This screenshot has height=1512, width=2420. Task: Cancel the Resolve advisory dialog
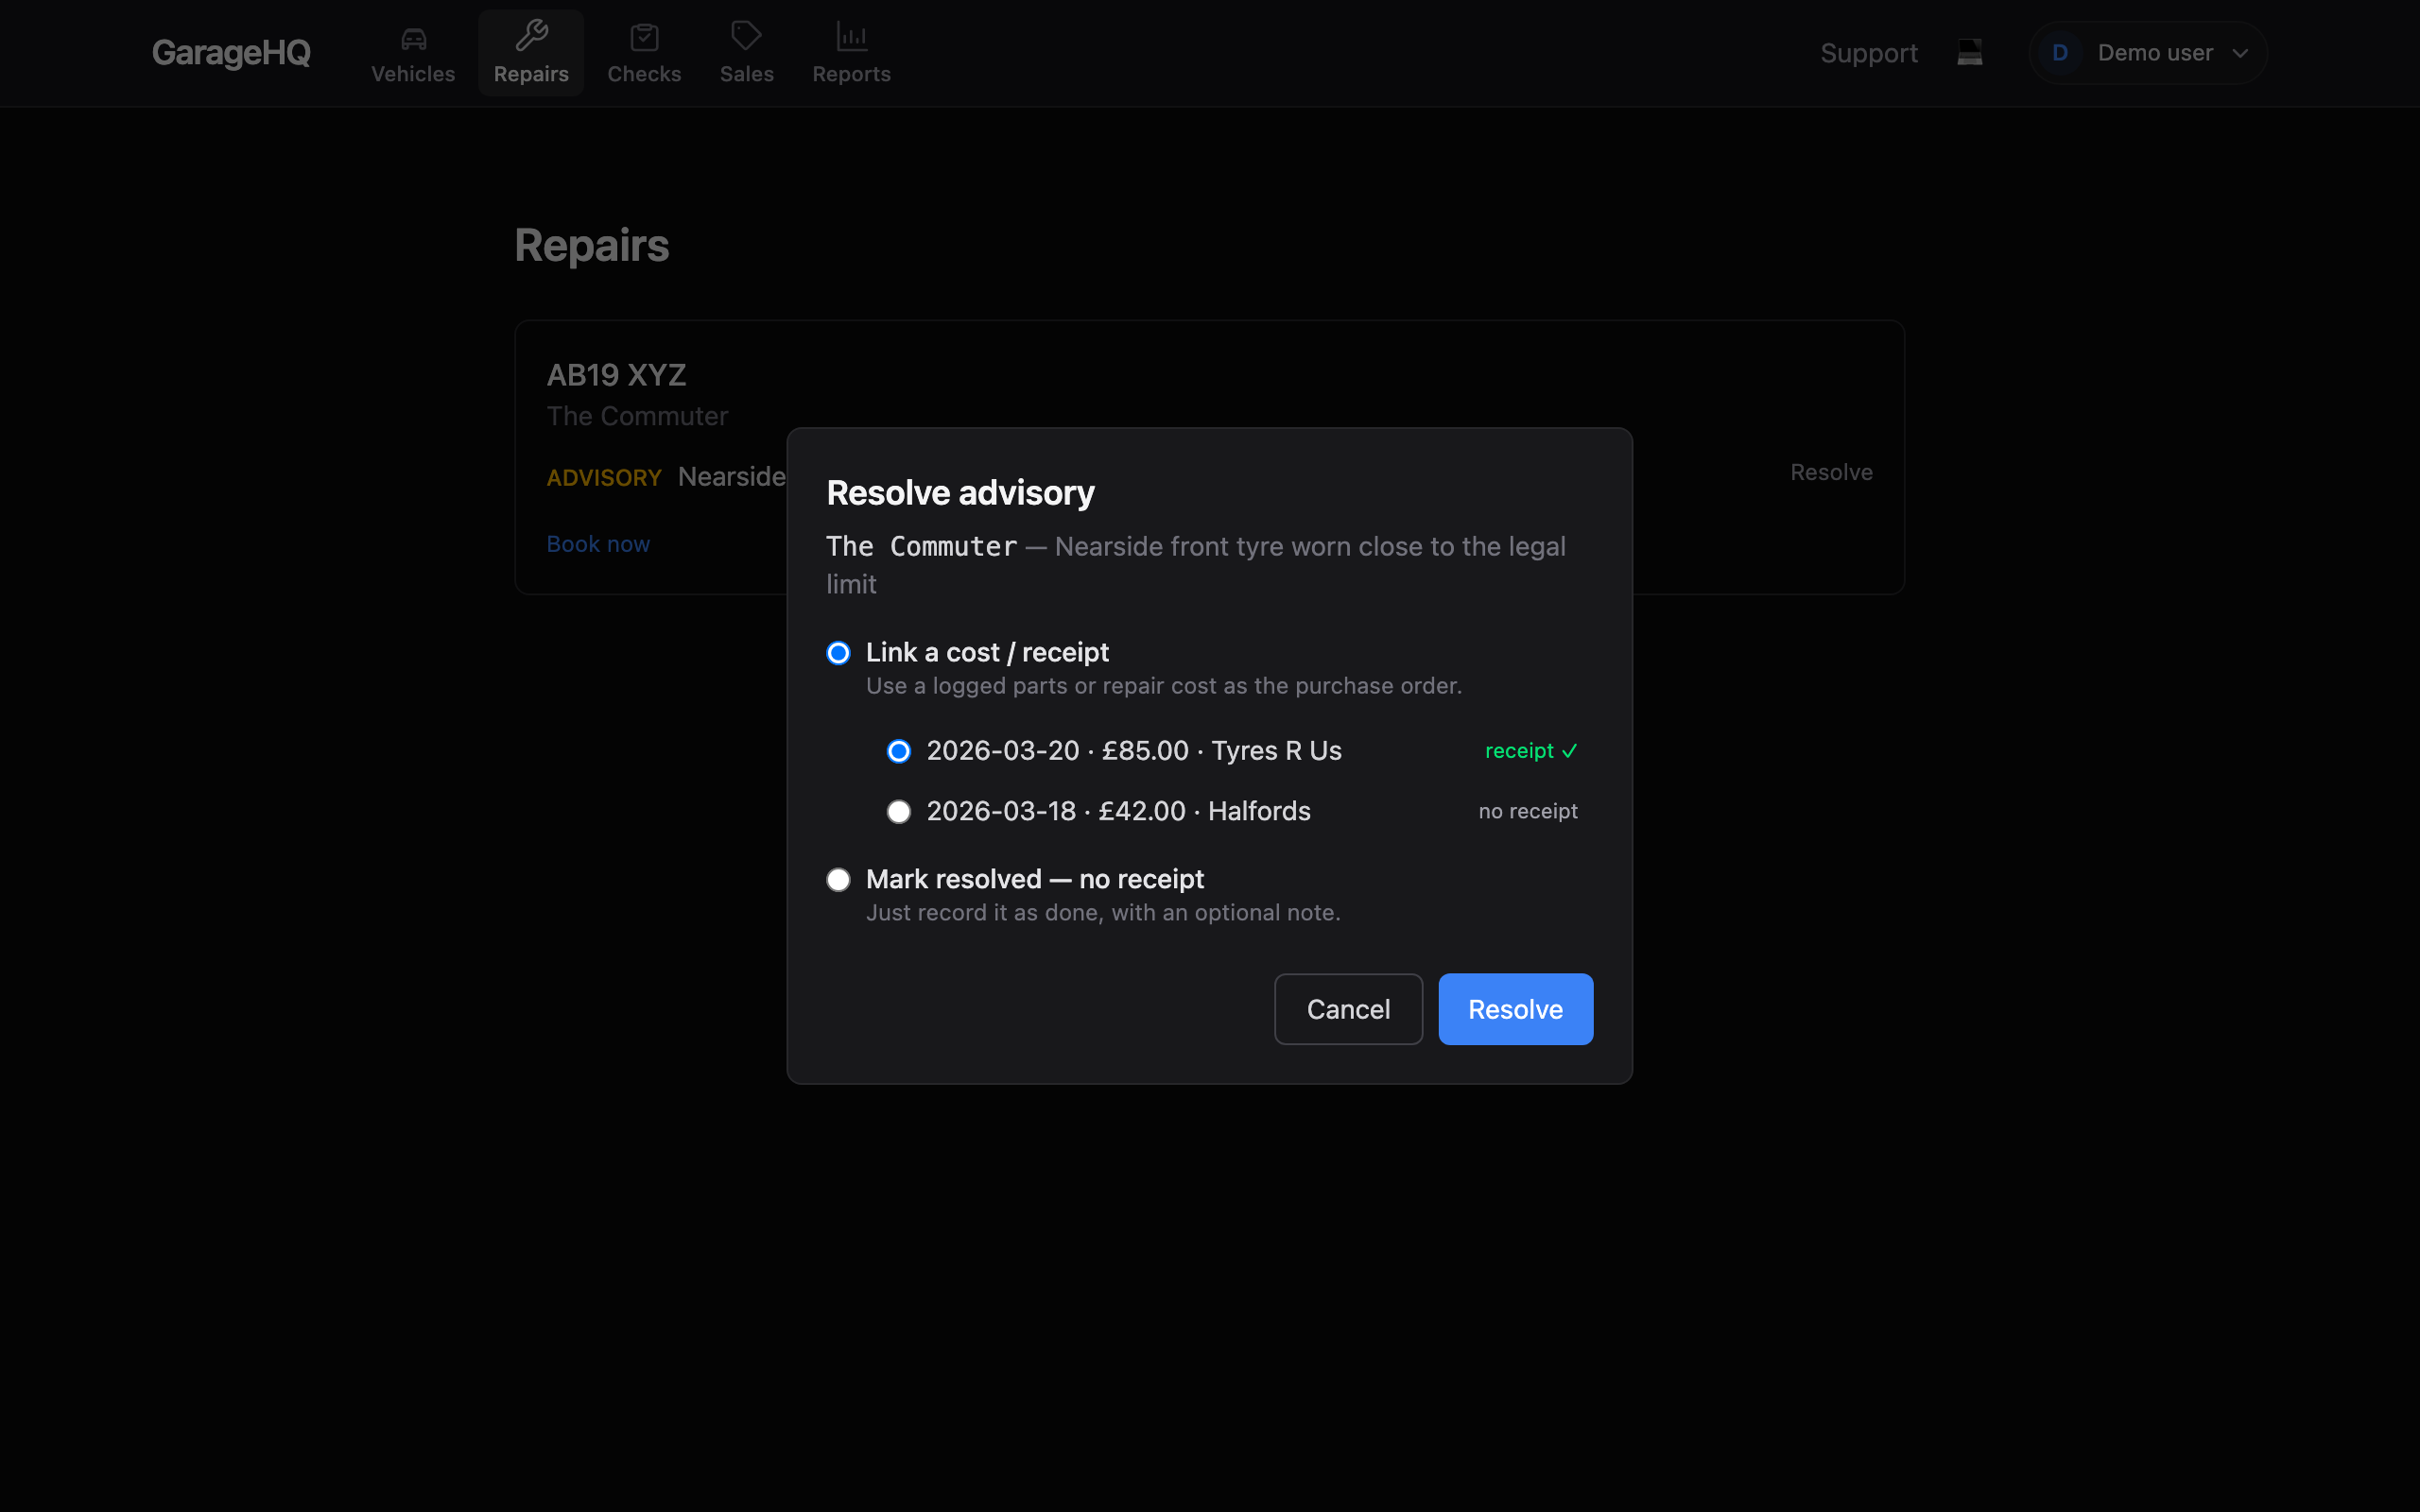(1348, 1009)
